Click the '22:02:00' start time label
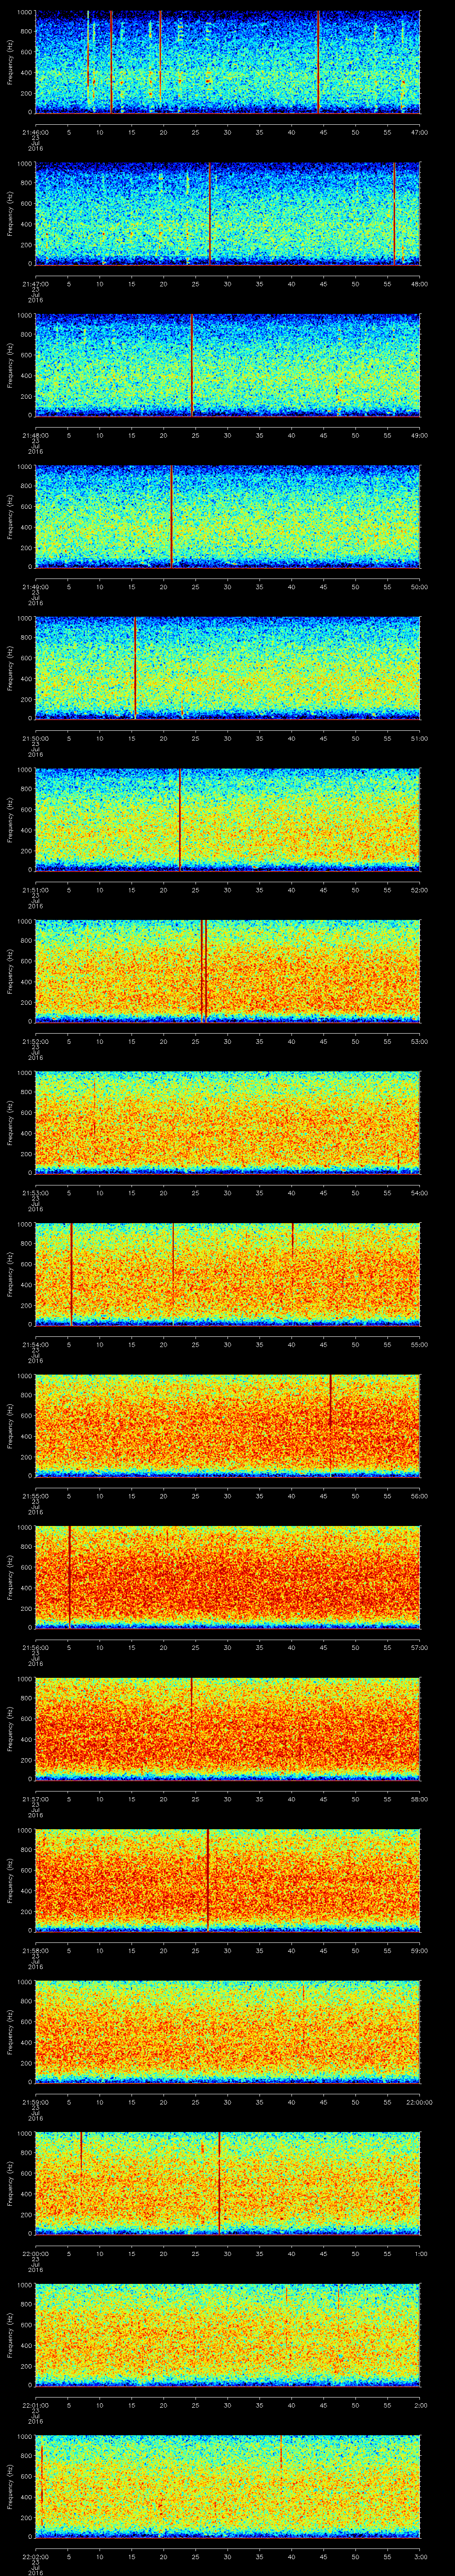Viewport: 455px width, 2576px height. click(x=35, y=2558)
